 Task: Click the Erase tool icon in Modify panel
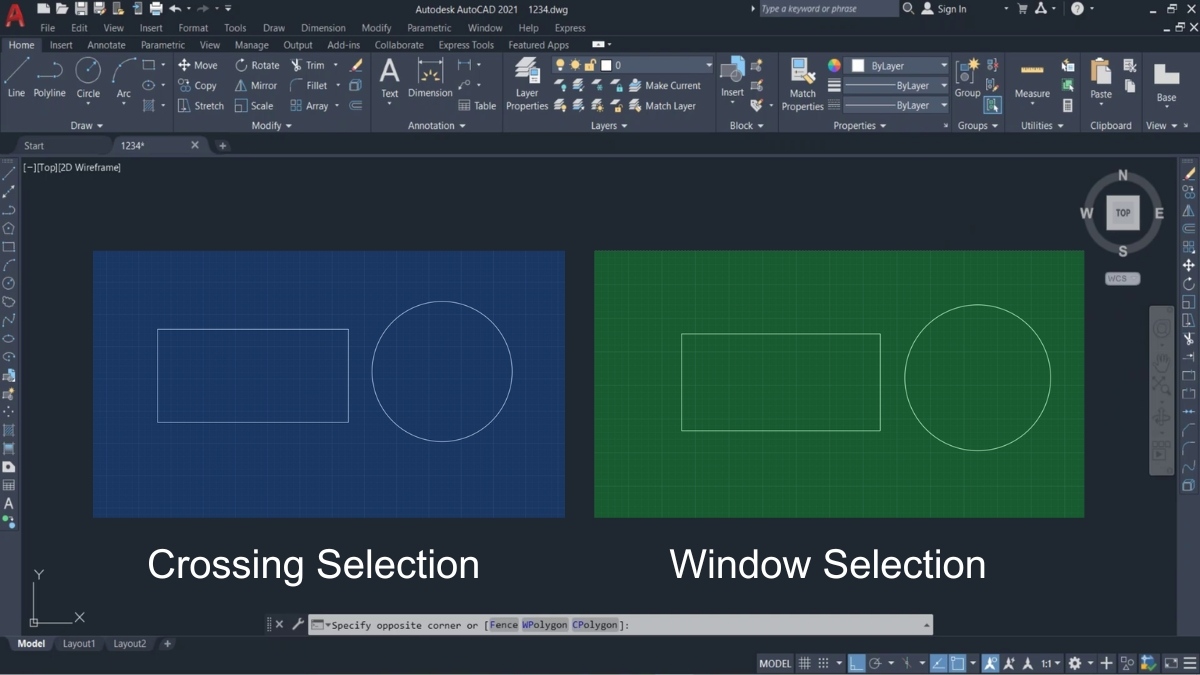tap(356, 65)
